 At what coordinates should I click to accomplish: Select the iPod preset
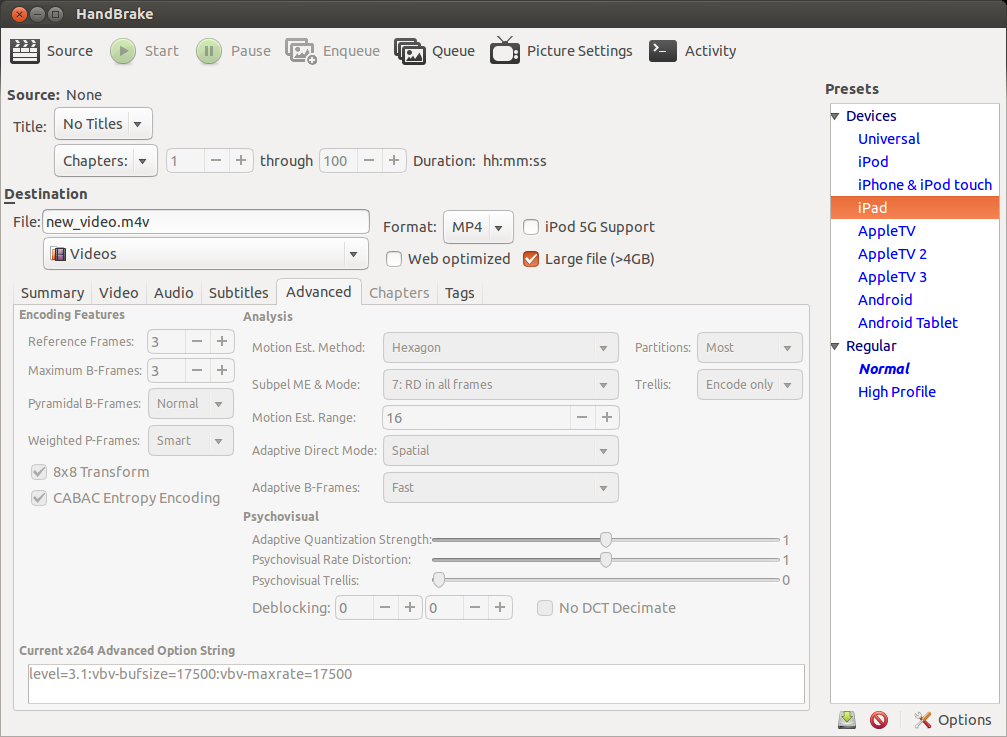pos(873,162)
